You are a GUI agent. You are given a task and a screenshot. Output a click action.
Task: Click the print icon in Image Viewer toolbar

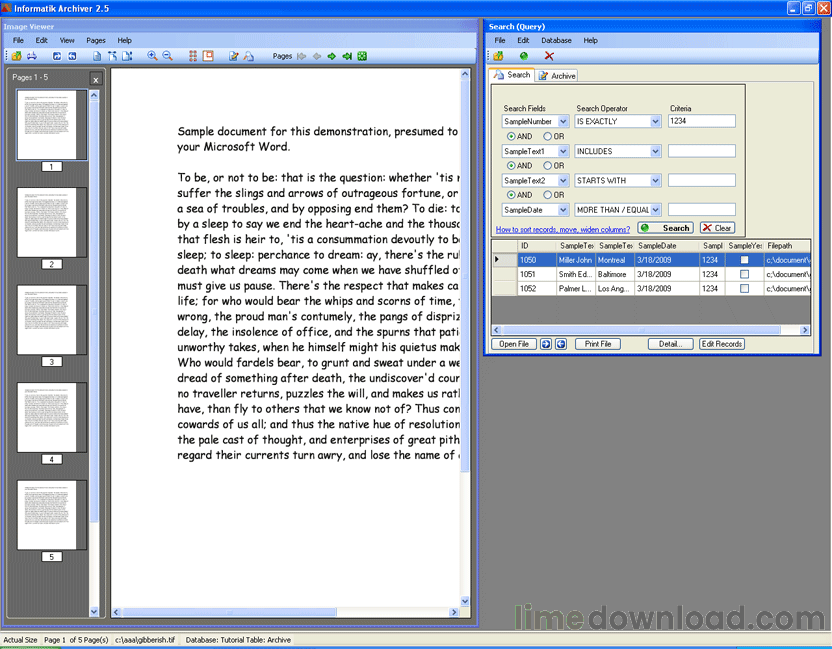[32, 56]
